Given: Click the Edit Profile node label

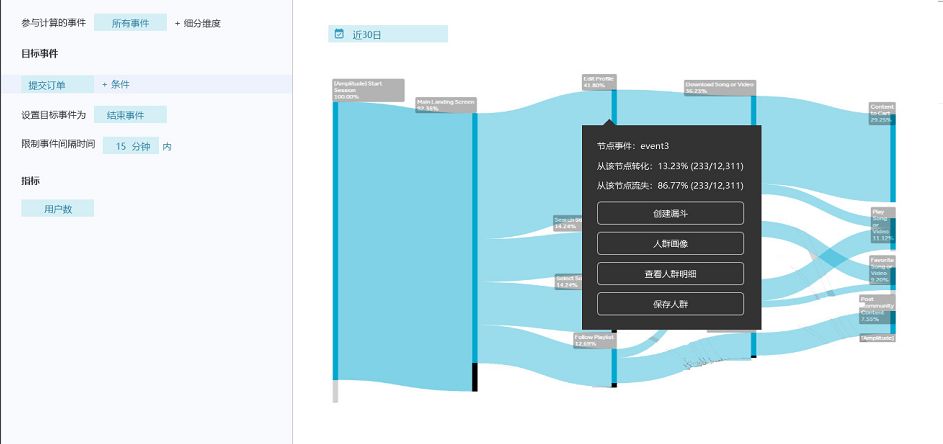Looking at the screenshot, I should pos(598,81).
